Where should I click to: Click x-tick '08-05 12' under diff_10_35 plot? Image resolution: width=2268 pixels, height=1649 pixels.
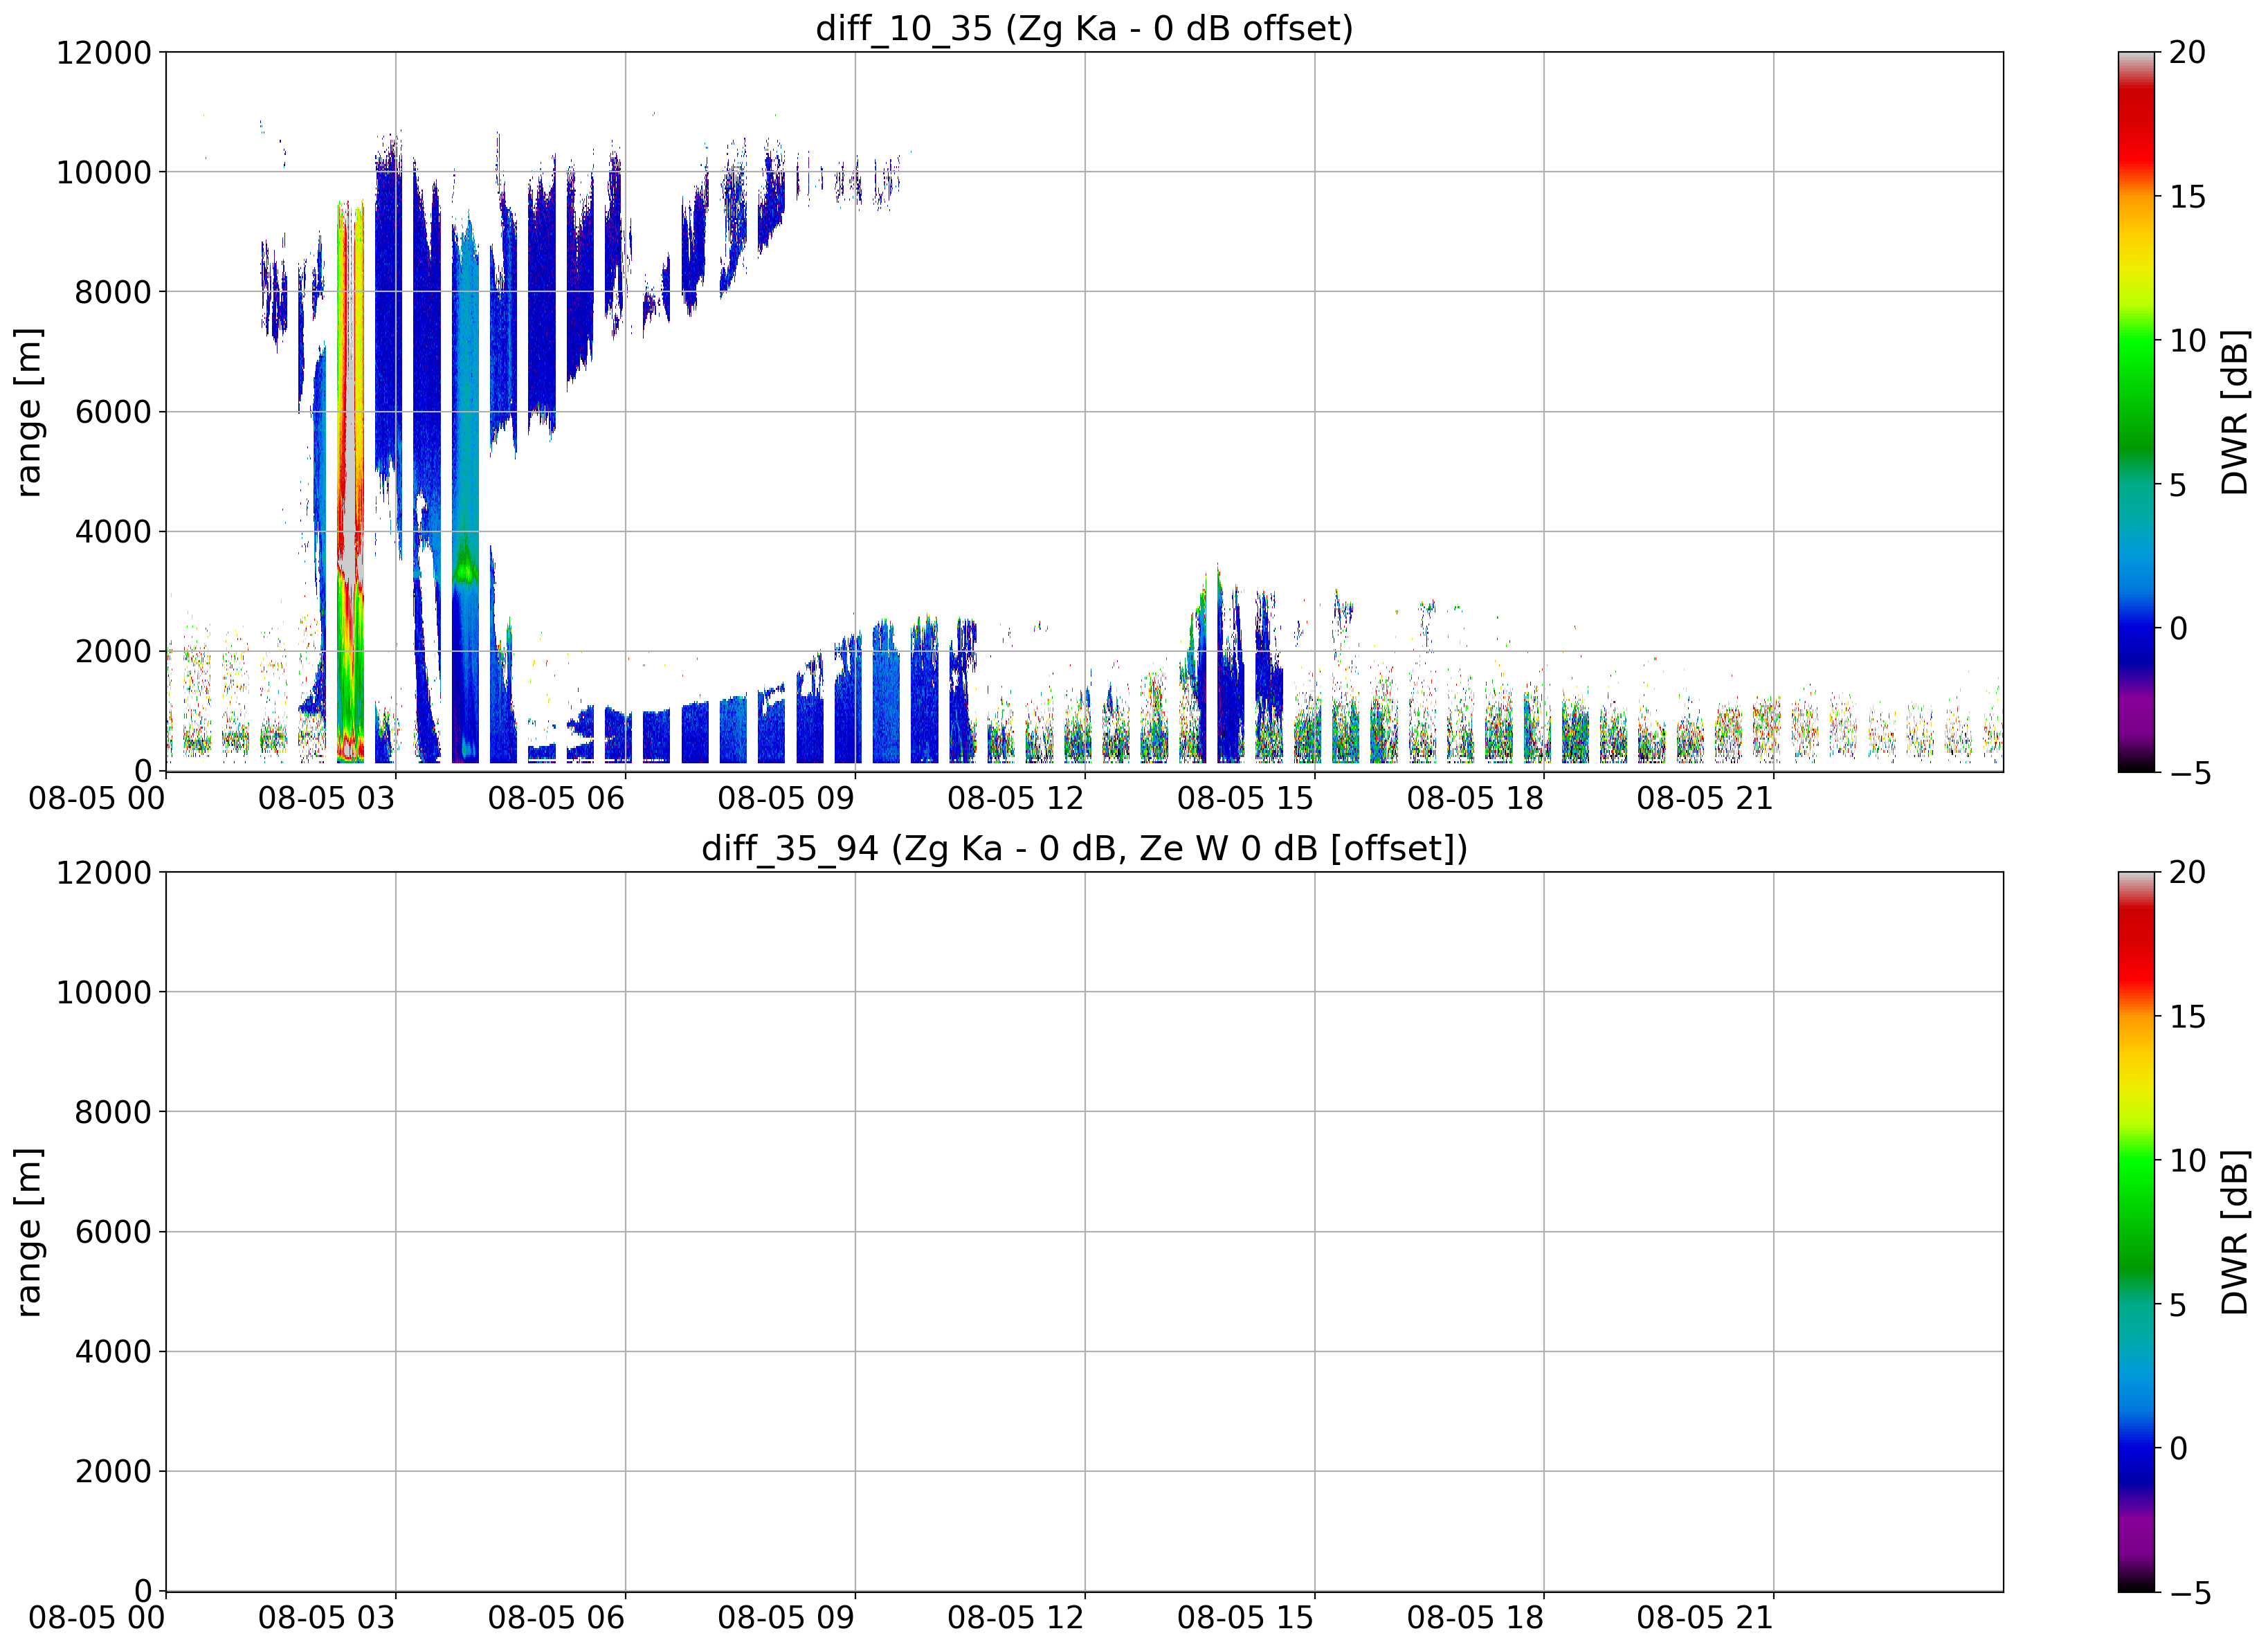(x=1016, y=798)
